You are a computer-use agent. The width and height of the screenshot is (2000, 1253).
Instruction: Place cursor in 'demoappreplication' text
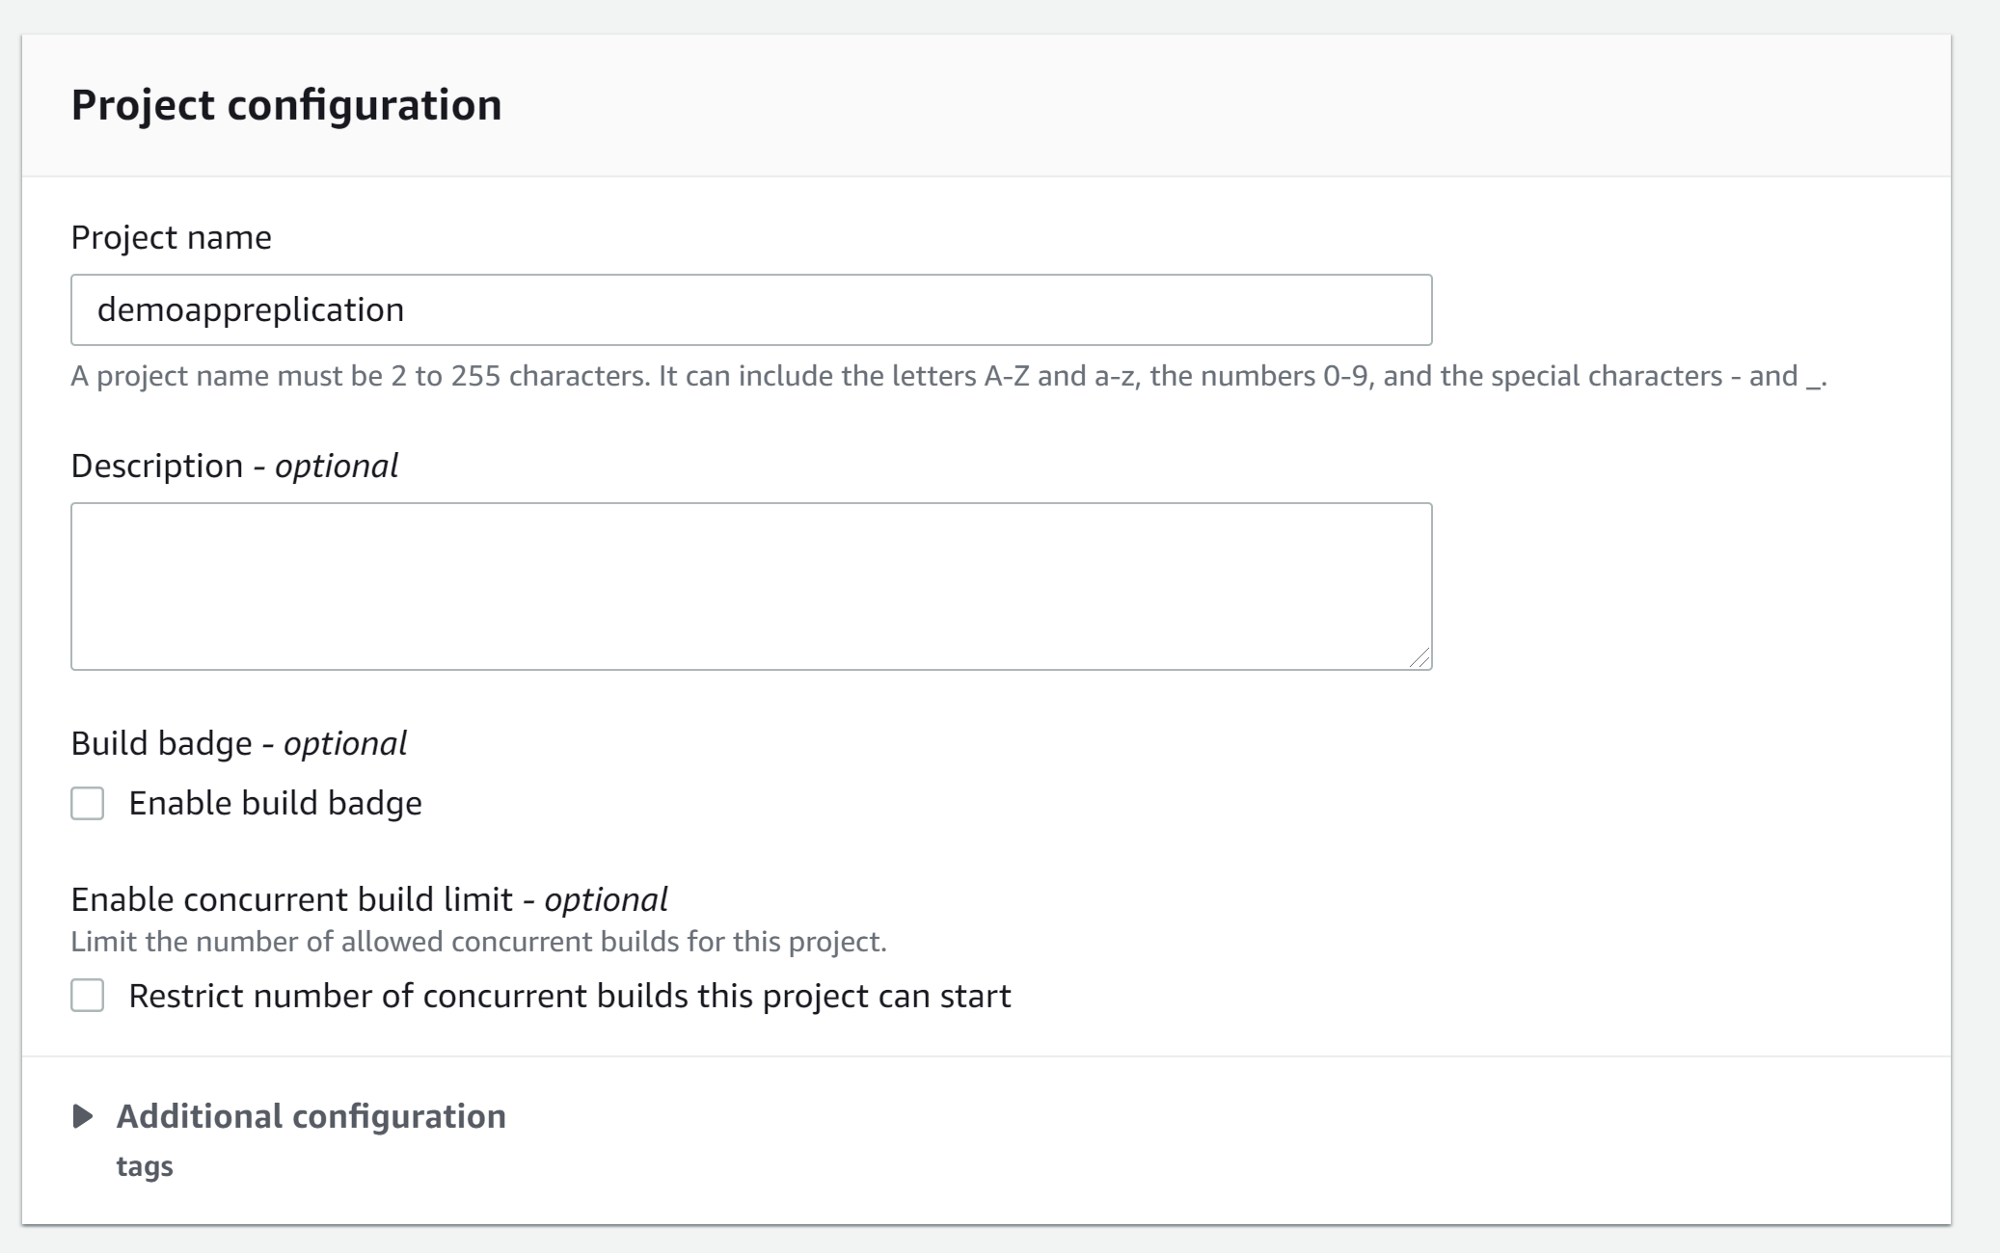tap(250, 310)
